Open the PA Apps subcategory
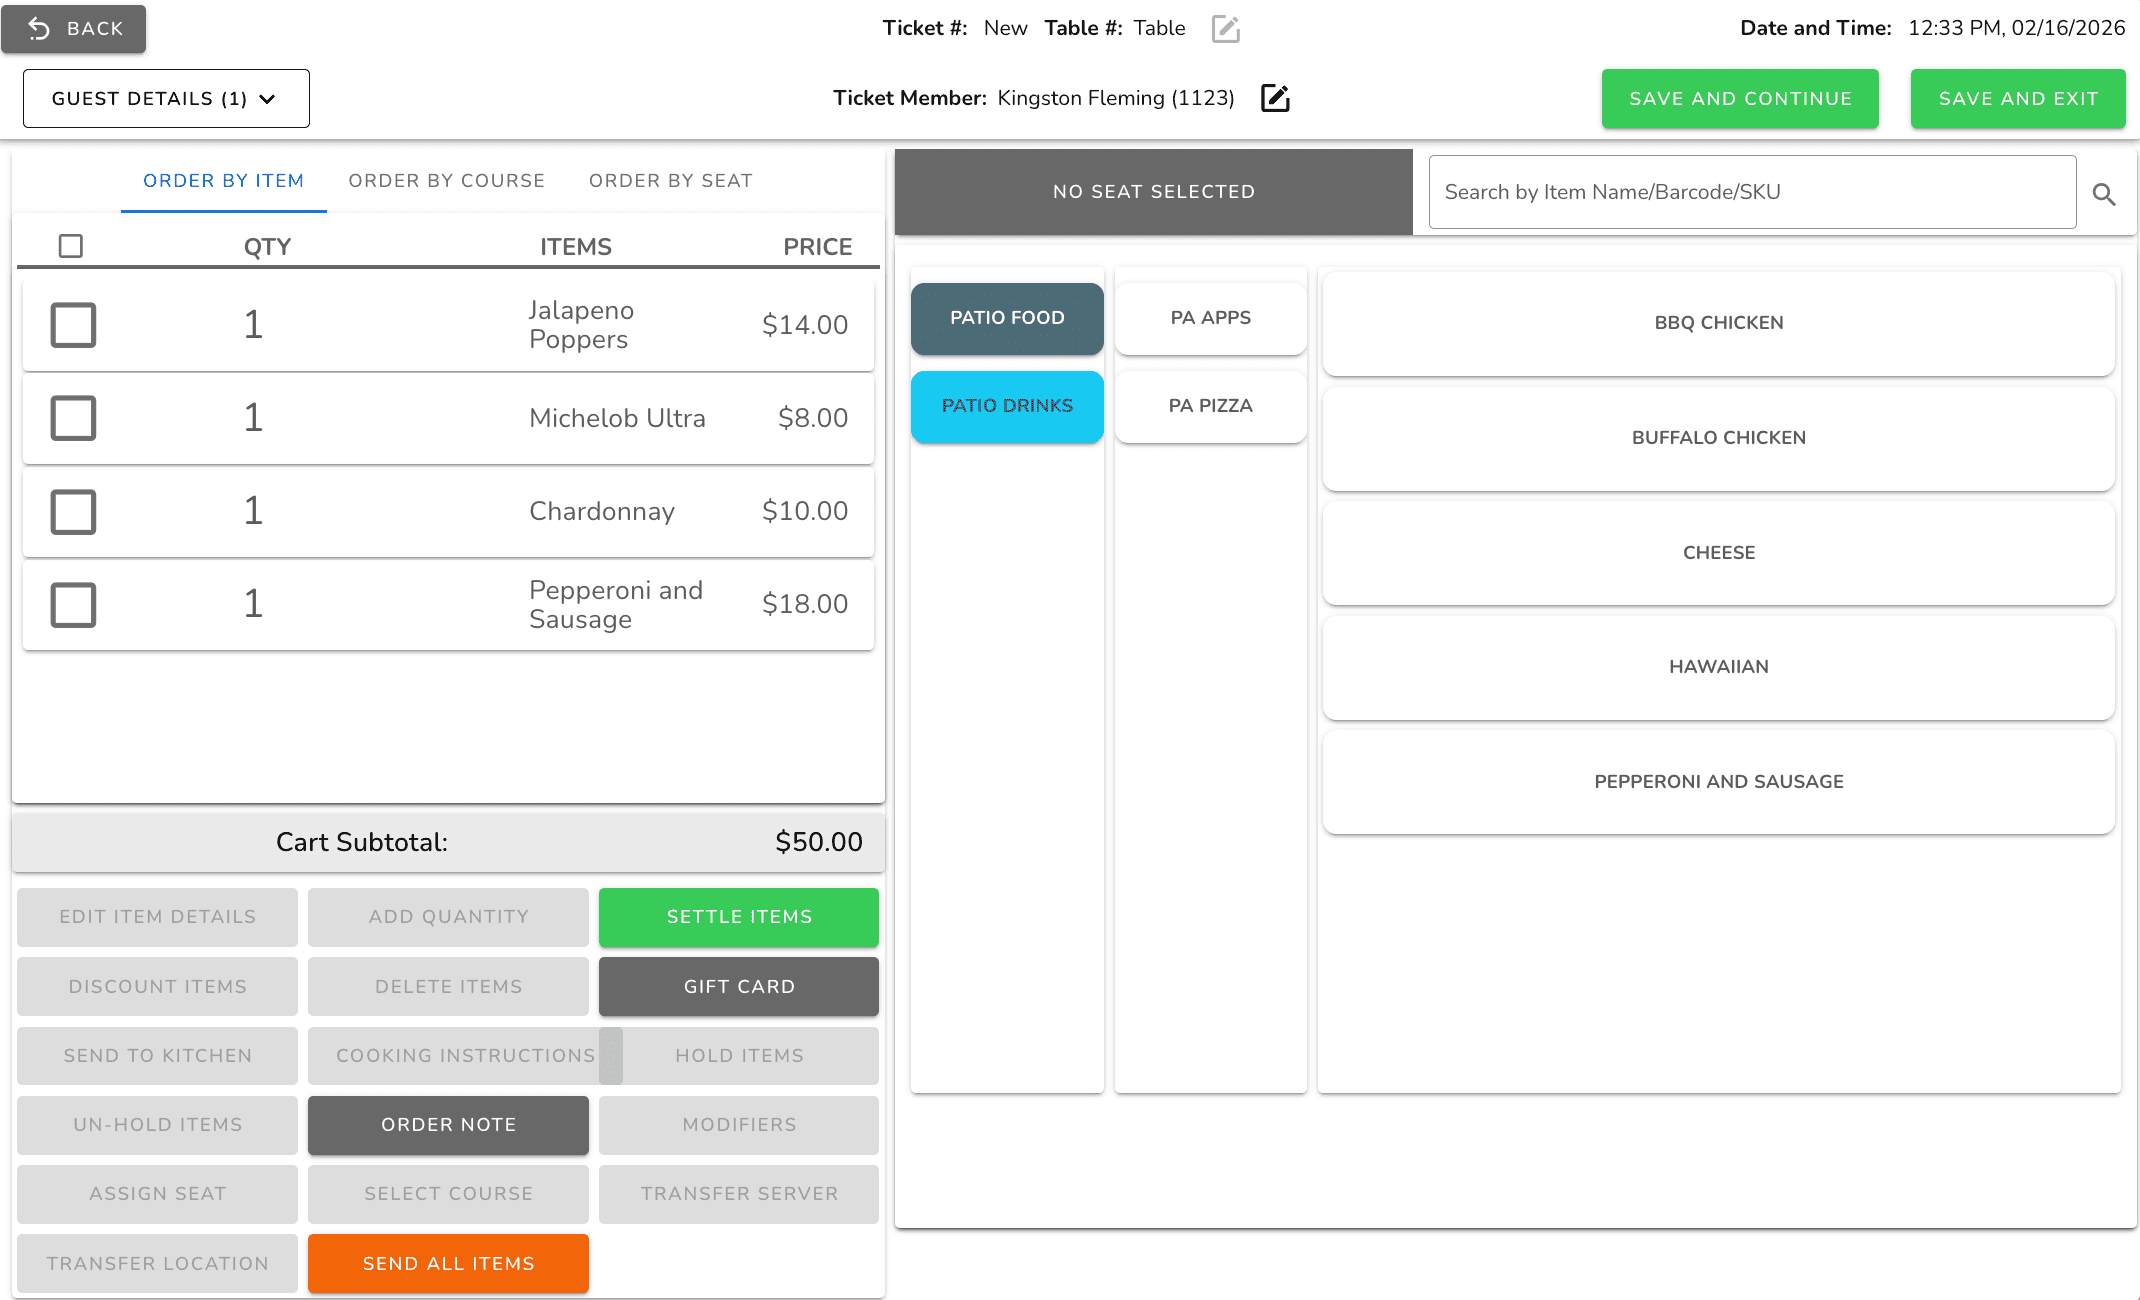 (x=1210, y=318)
